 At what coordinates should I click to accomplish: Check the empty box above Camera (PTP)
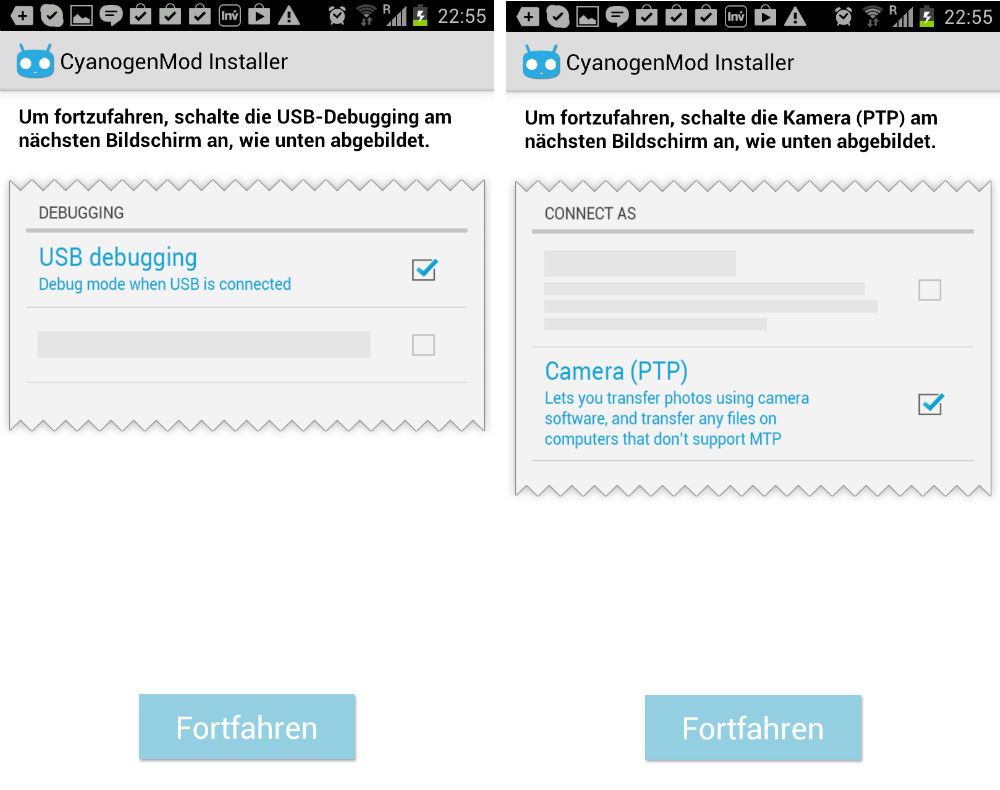[929, 290]
